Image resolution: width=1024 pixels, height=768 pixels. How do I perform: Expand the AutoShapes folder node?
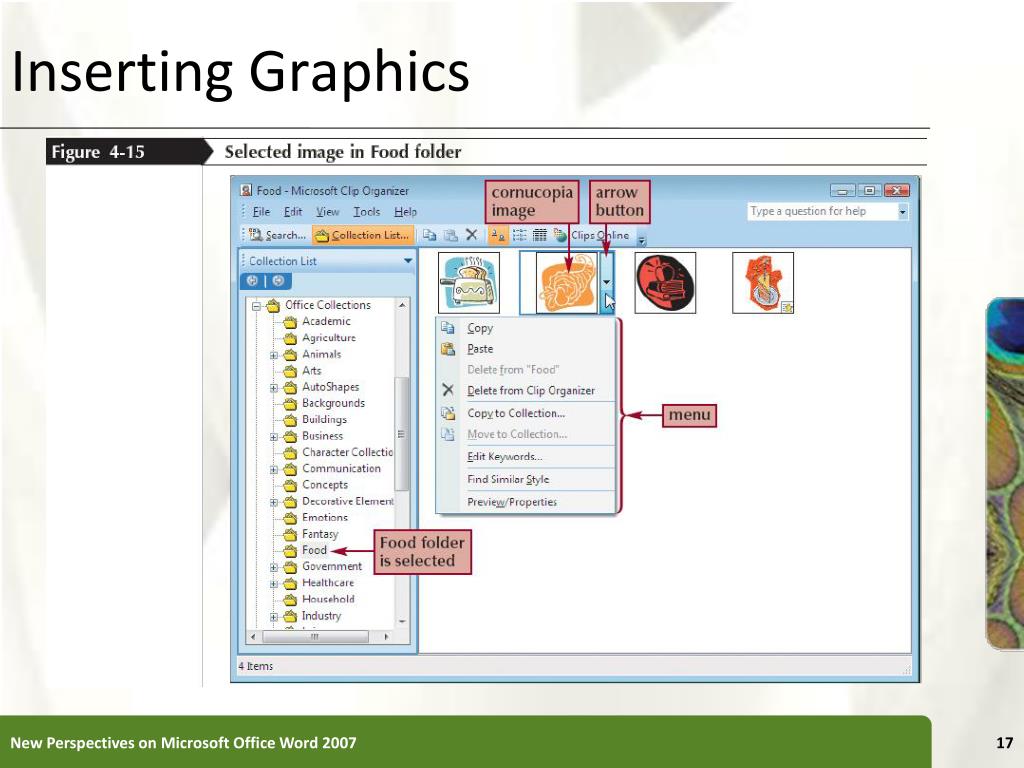[274, 388]
